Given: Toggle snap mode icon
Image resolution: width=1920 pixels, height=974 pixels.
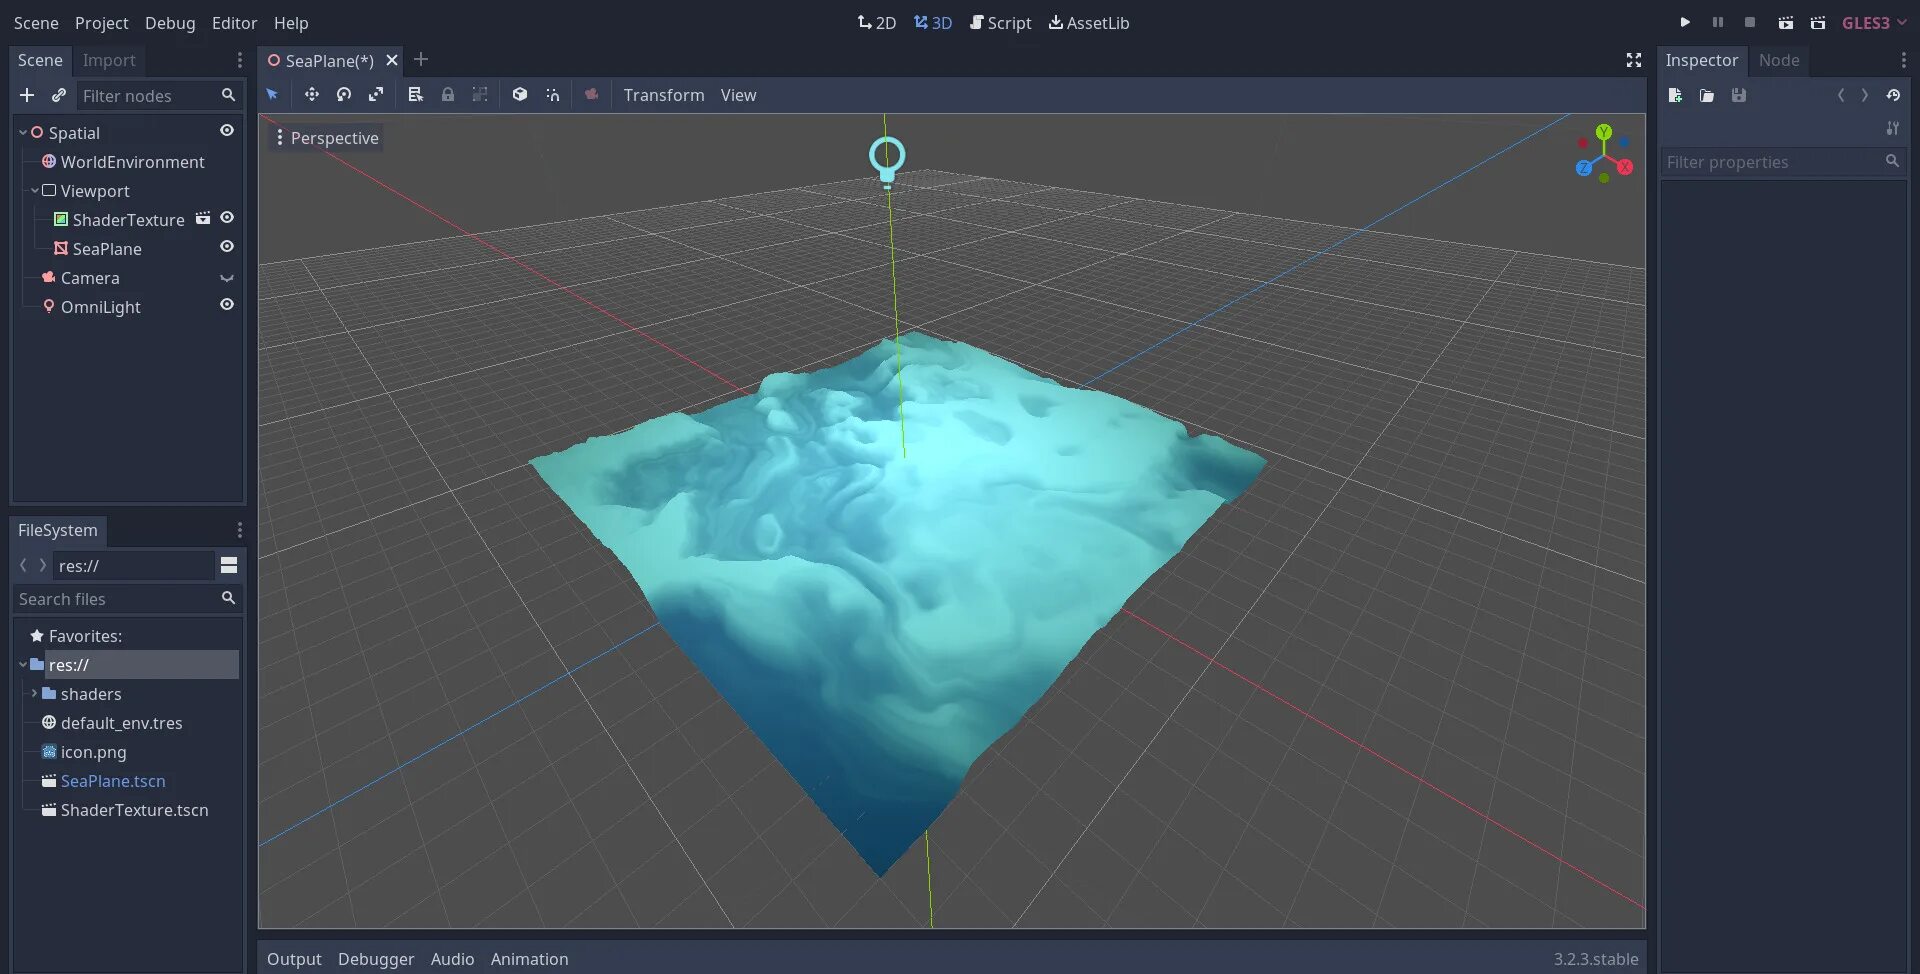Looking at the screenshot, I should tap(552, 94).
